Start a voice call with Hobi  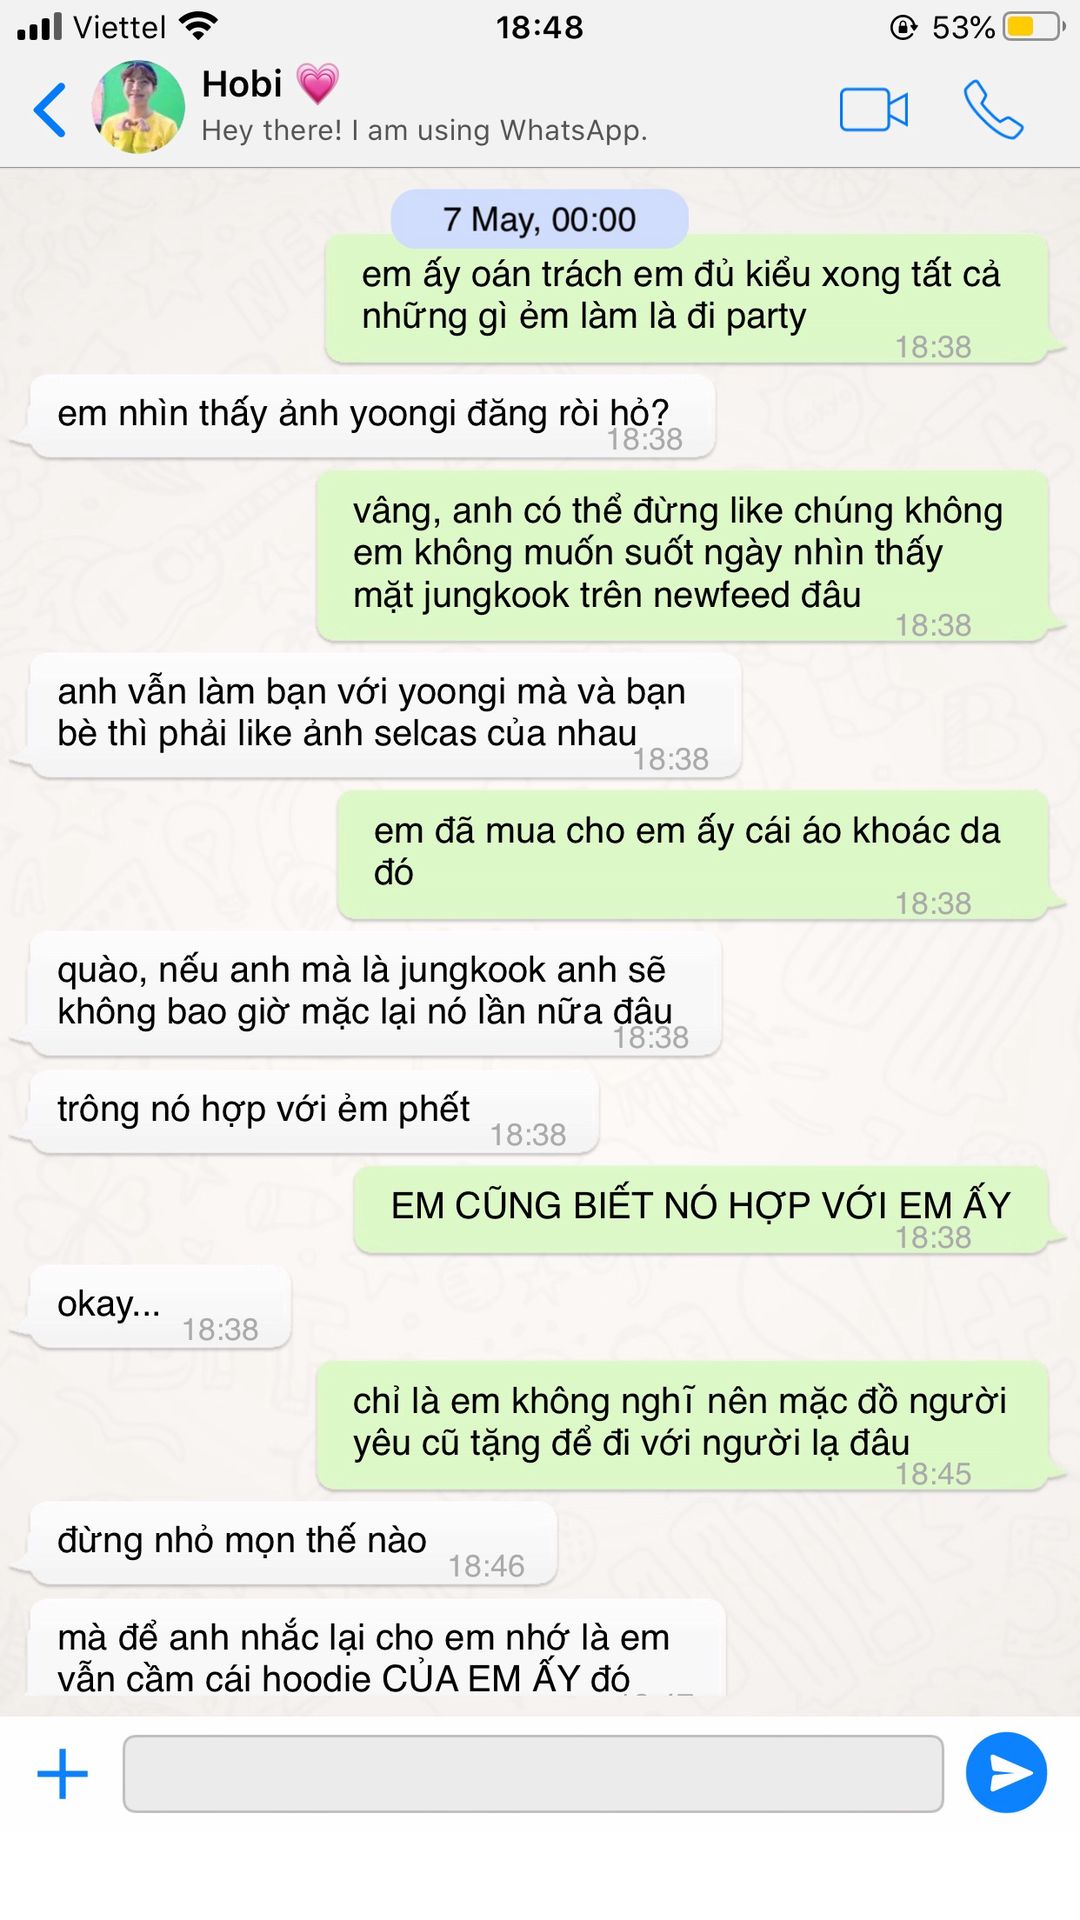coord(993,109)
